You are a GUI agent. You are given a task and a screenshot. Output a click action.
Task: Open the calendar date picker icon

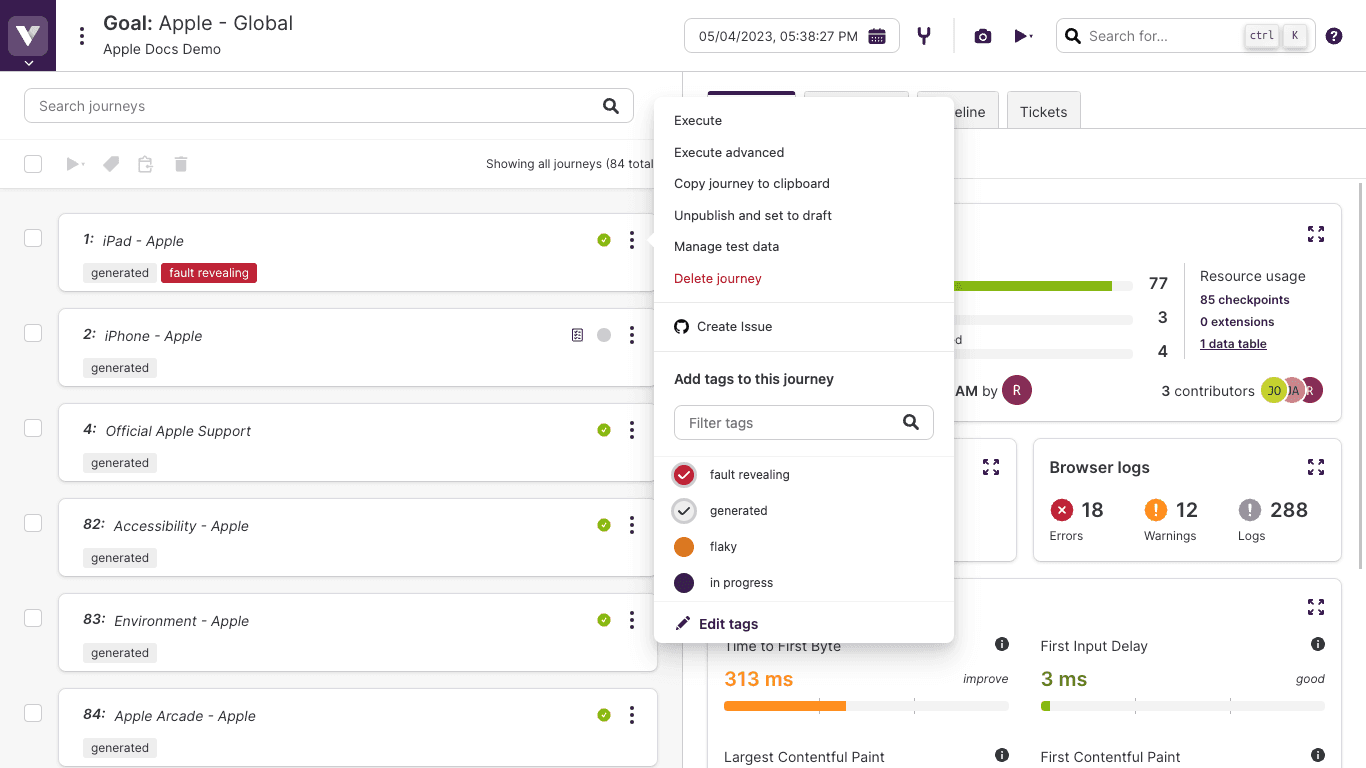[877, 36]
